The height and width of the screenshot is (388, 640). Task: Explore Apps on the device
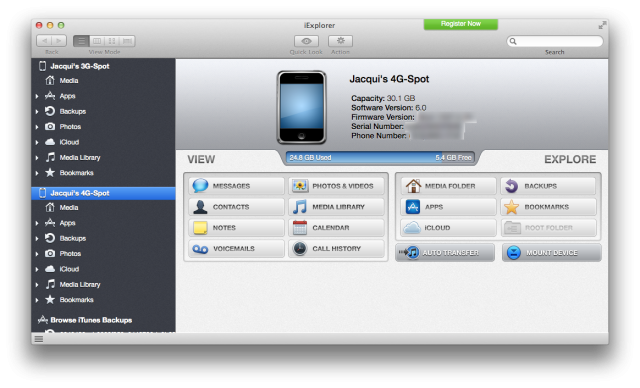click(x=448, y=207)
